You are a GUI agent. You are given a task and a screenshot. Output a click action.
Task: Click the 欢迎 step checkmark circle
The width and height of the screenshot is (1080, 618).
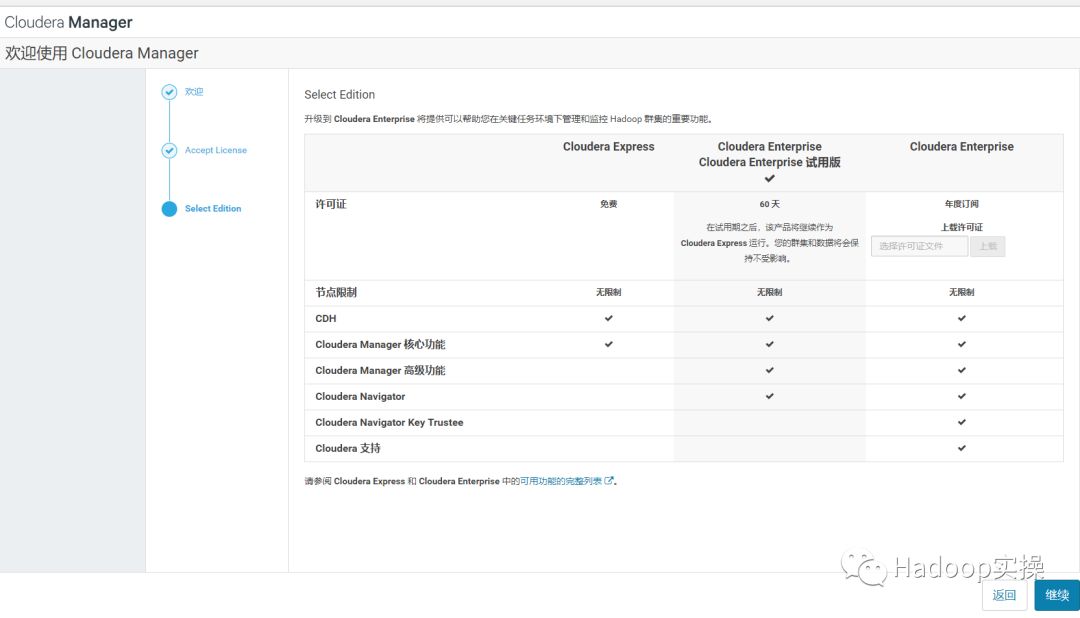click(x=169, y=92)
